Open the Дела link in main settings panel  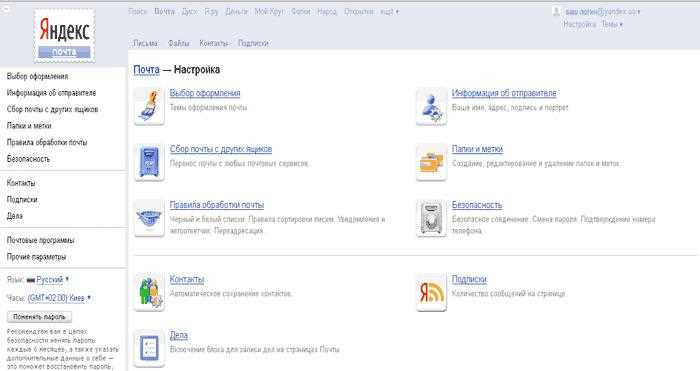pos(179,335)
